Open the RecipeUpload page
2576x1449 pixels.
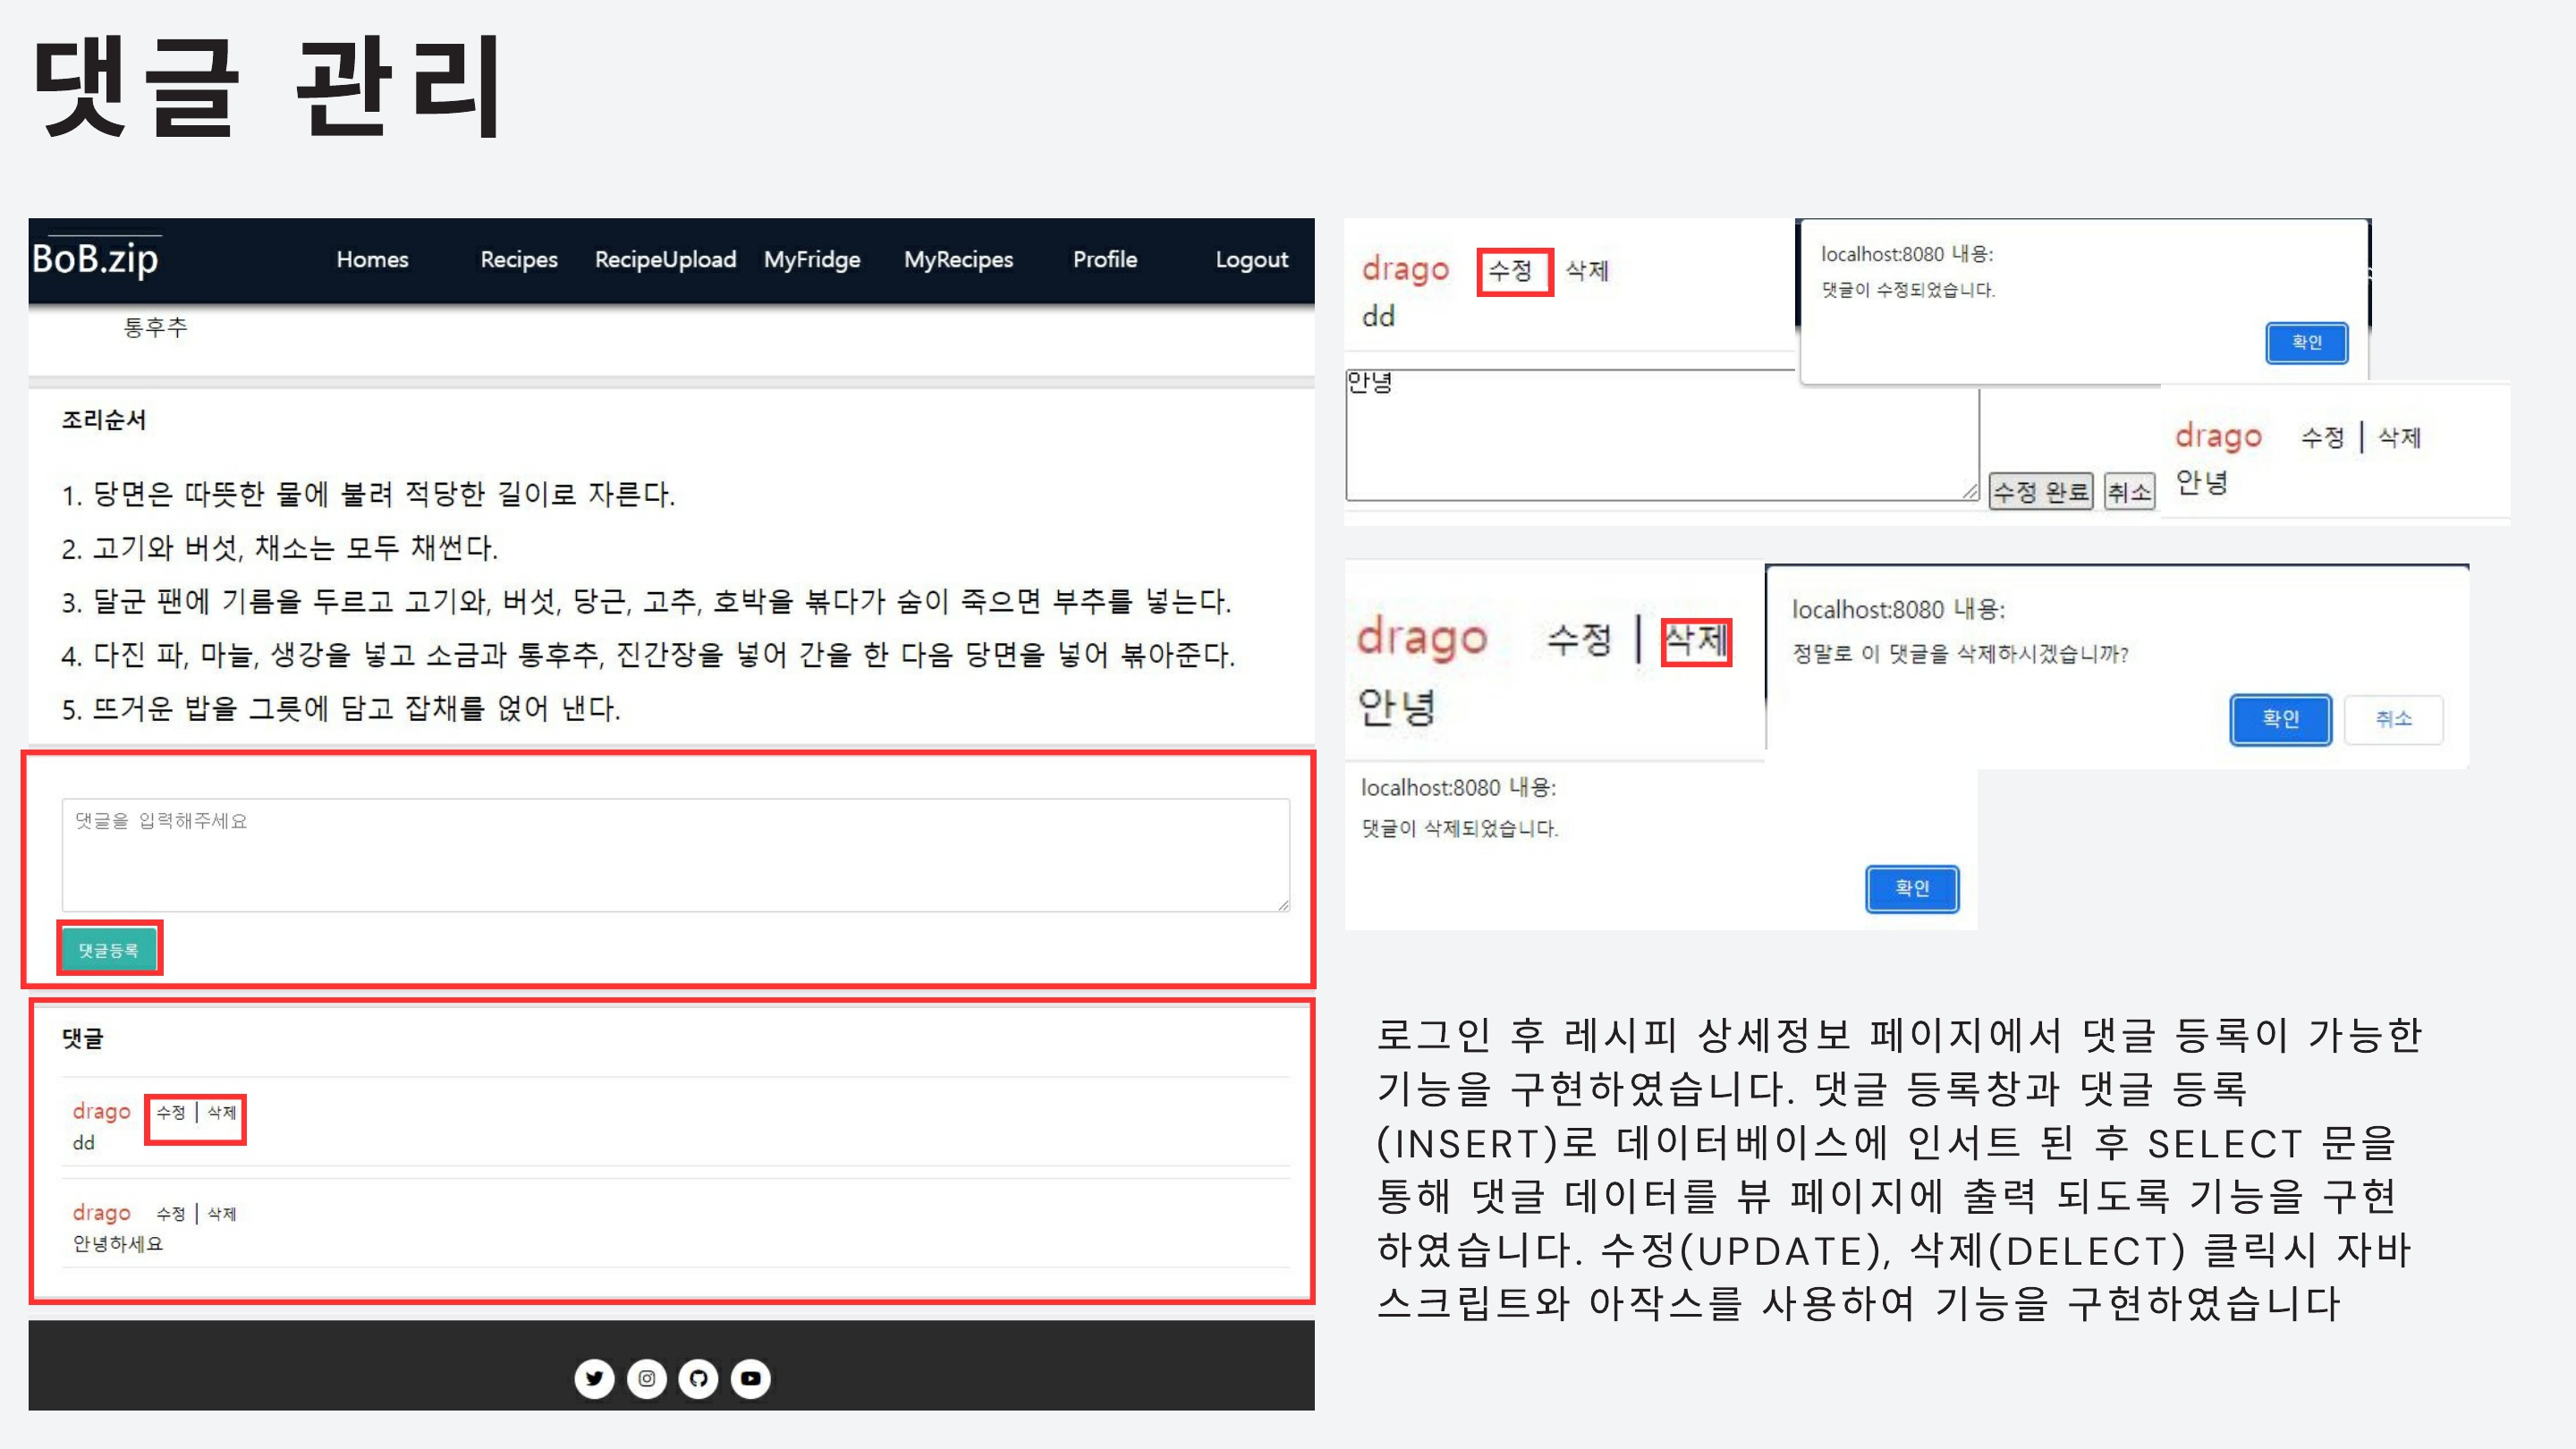click(x=665, y=259)
